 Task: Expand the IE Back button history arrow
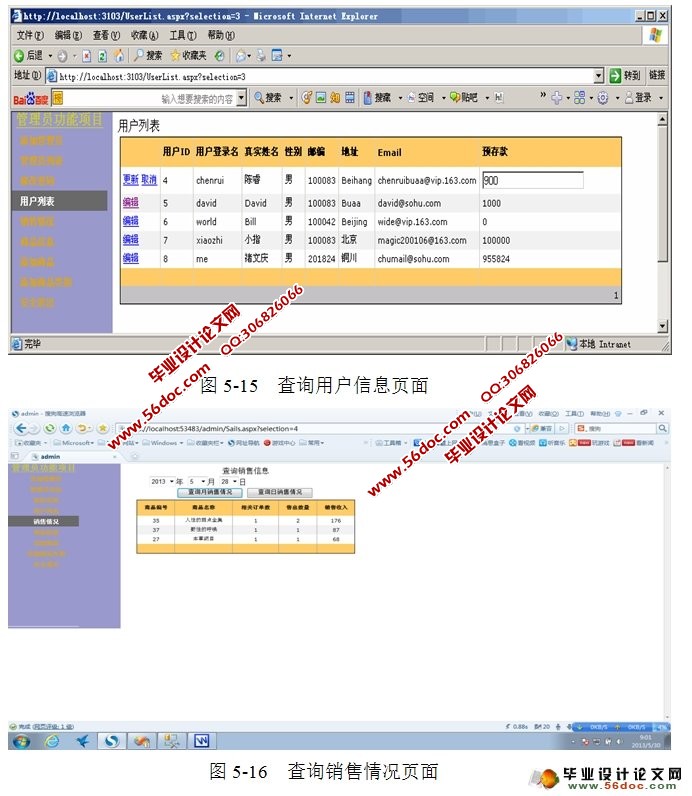pyautogui.click(x=50, y=56)
